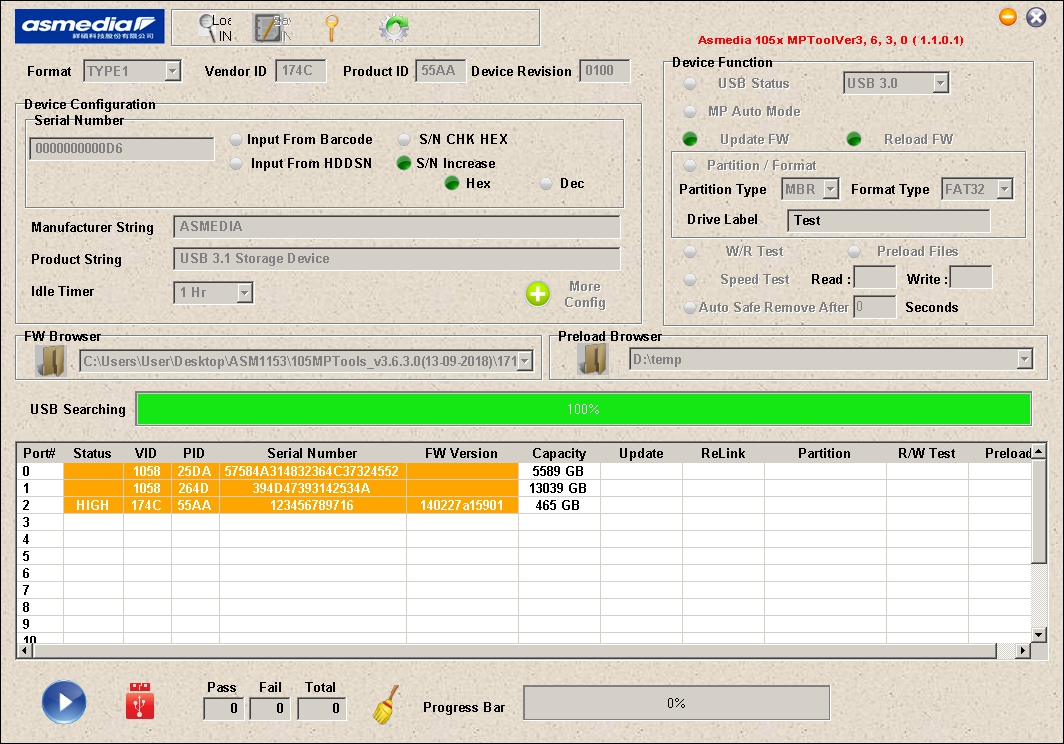Toggle Reload FW option
Screen dimensions: 1064x744
click(x=854, y=139)
